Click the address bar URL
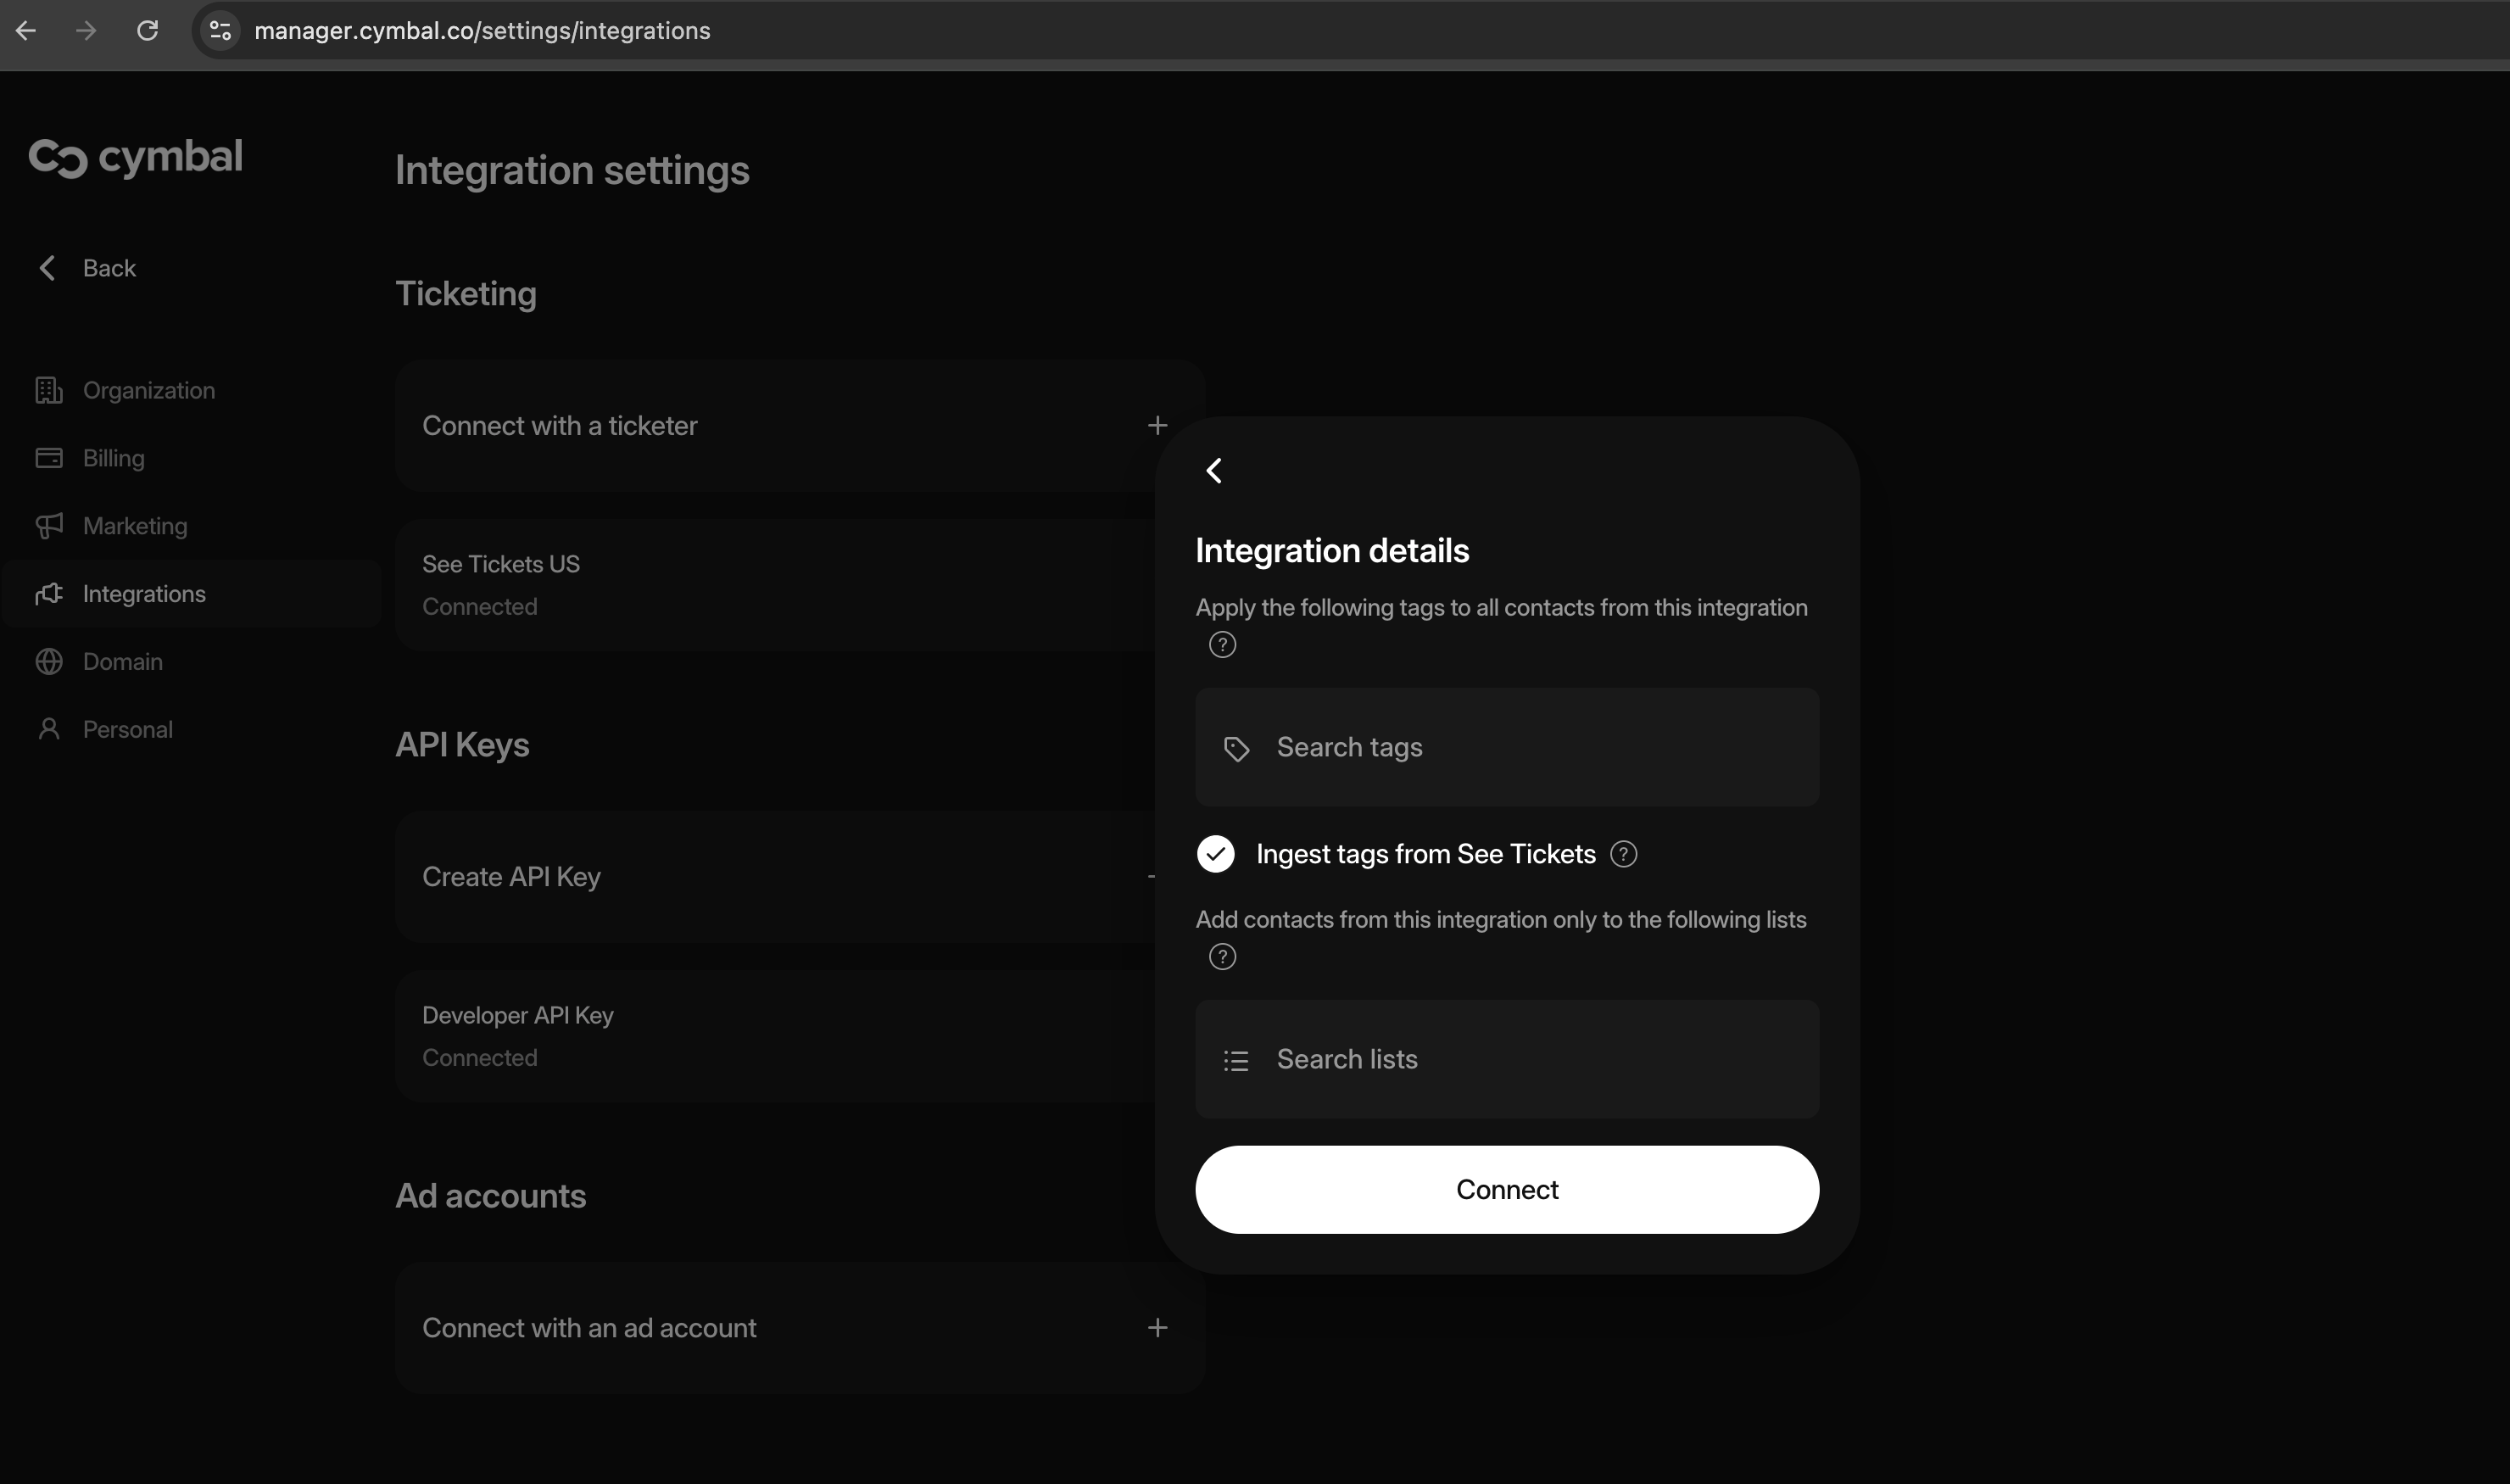This screenshot has width=2510, height=1484. click(482, 31)
